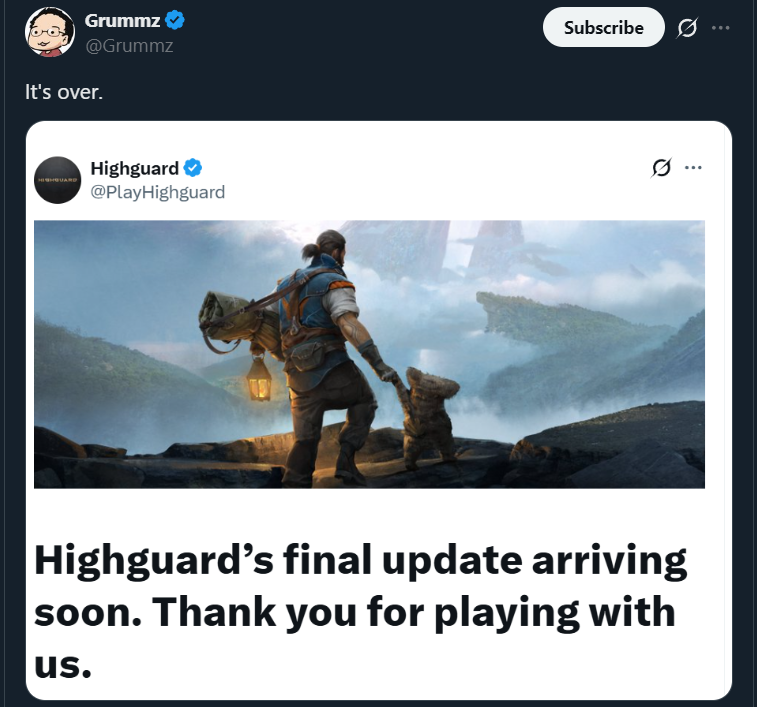Expand more options on Highguard's post
757x707 pixels.
(693, 168)
